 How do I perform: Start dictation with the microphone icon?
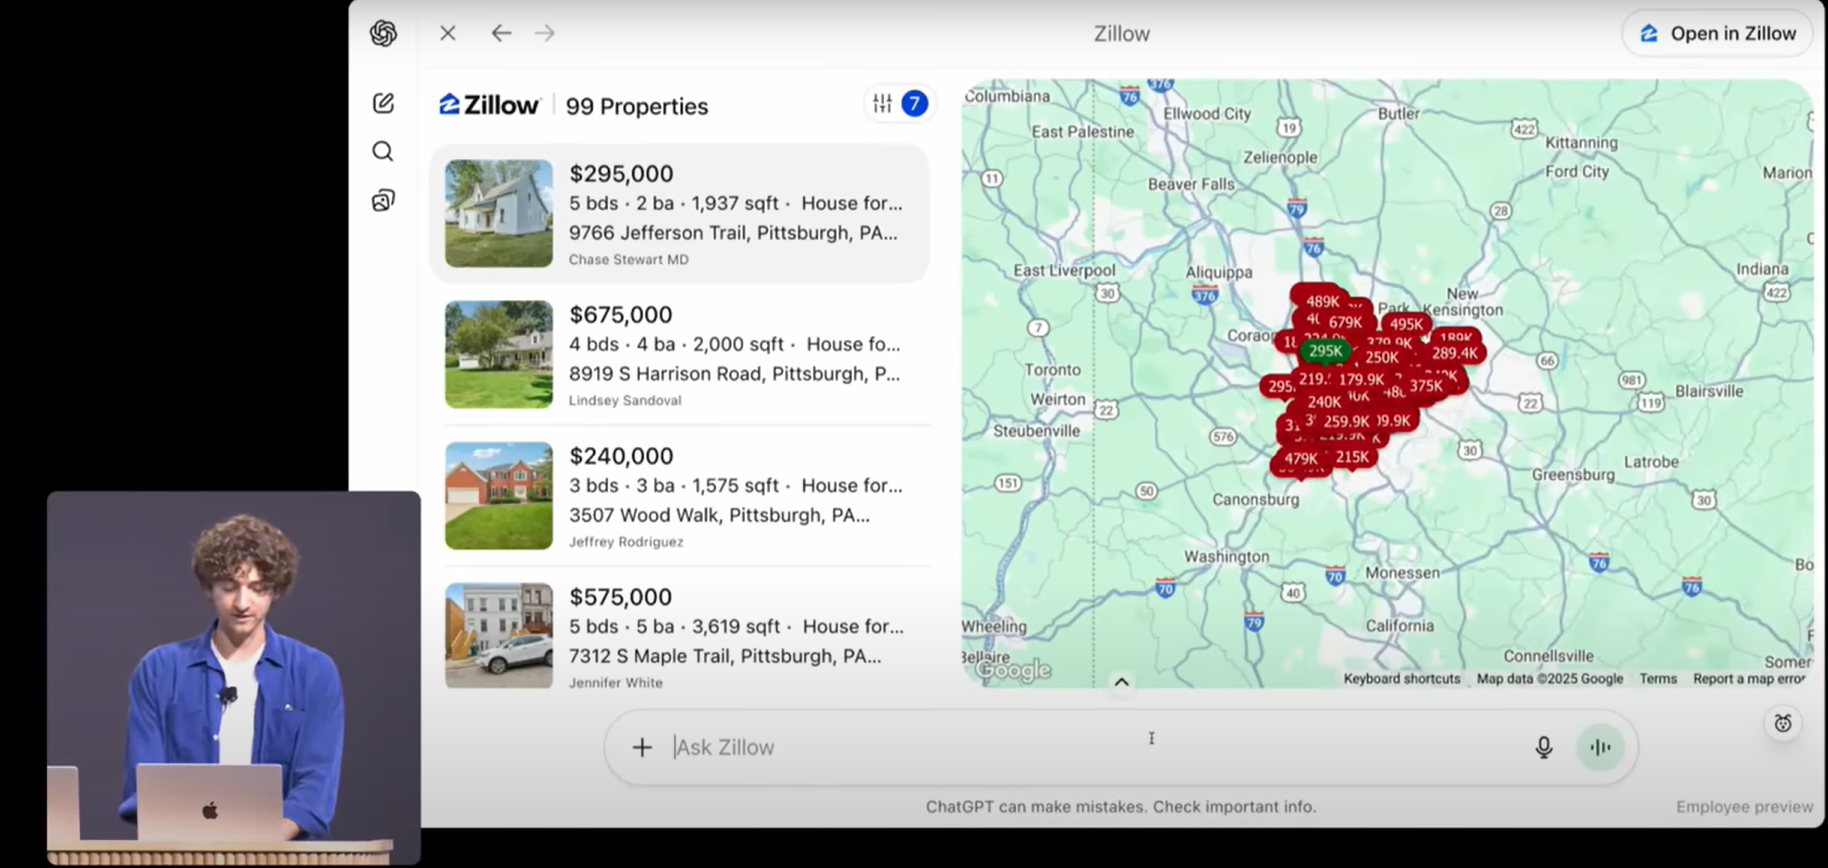point(1544,747)
